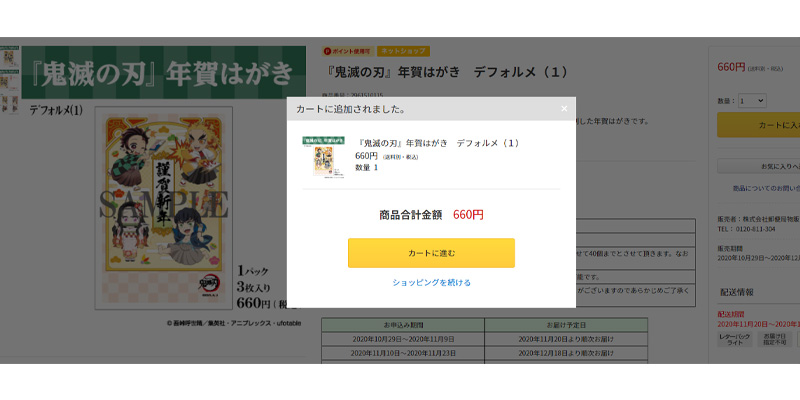Click the green 『鬼滅の刃』年賀はがき banner image
The width and height of the screenshot is (800, 400).
(x=164, y=72)
